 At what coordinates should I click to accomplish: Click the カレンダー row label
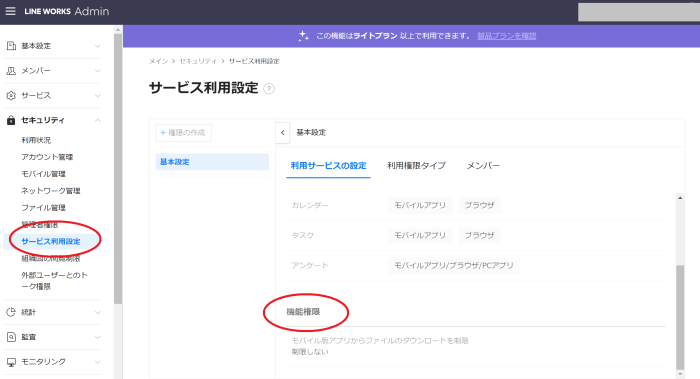310,205
